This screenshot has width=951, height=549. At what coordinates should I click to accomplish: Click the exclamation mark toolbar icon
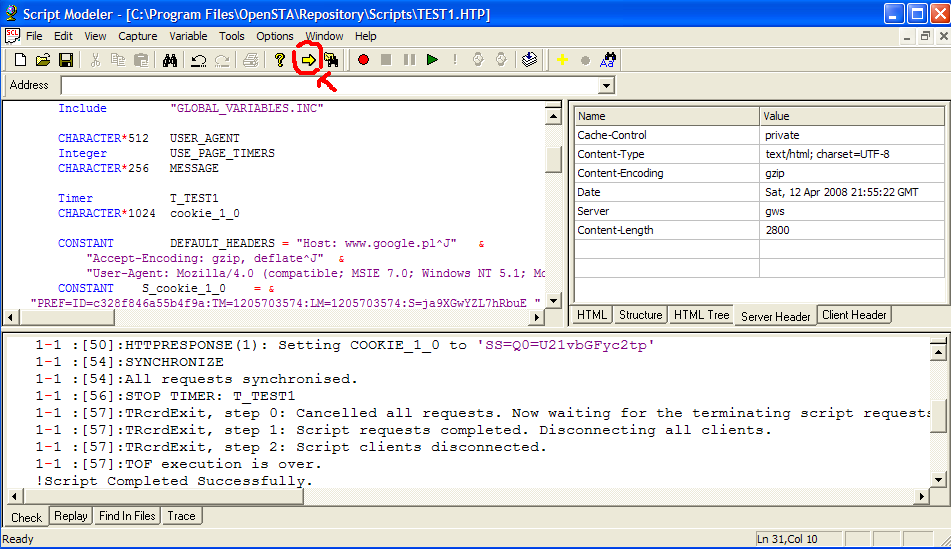point(455,60)
